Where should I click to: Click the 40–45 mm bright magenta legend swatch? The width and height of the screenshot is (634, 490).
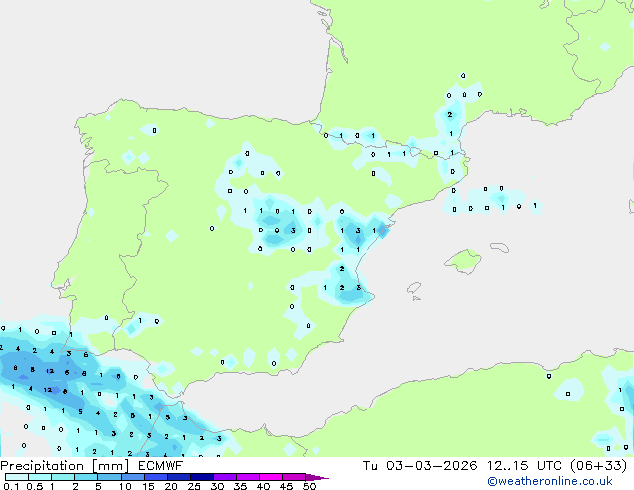click(x=271, y=477)
